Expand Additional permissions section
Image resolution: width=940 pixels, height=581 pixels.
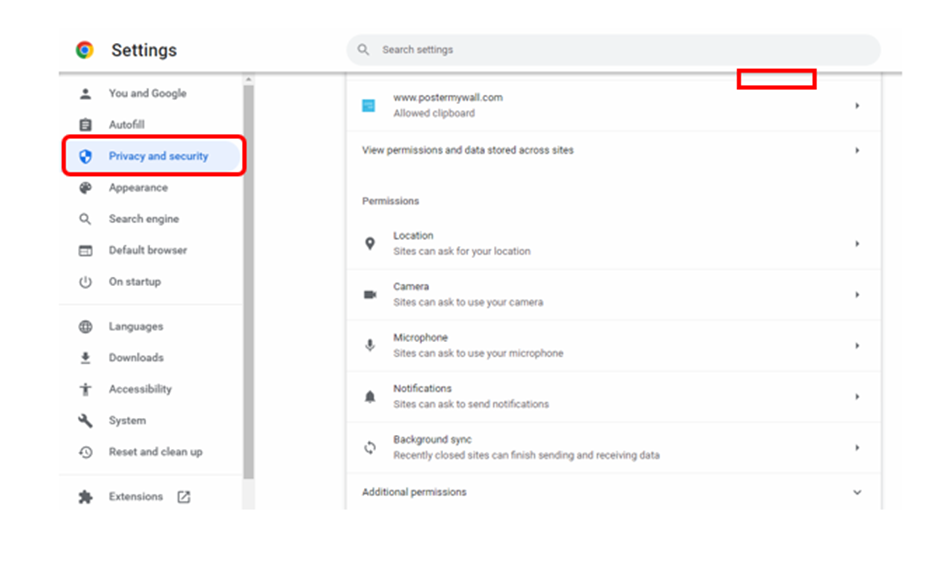coord(614,492)
